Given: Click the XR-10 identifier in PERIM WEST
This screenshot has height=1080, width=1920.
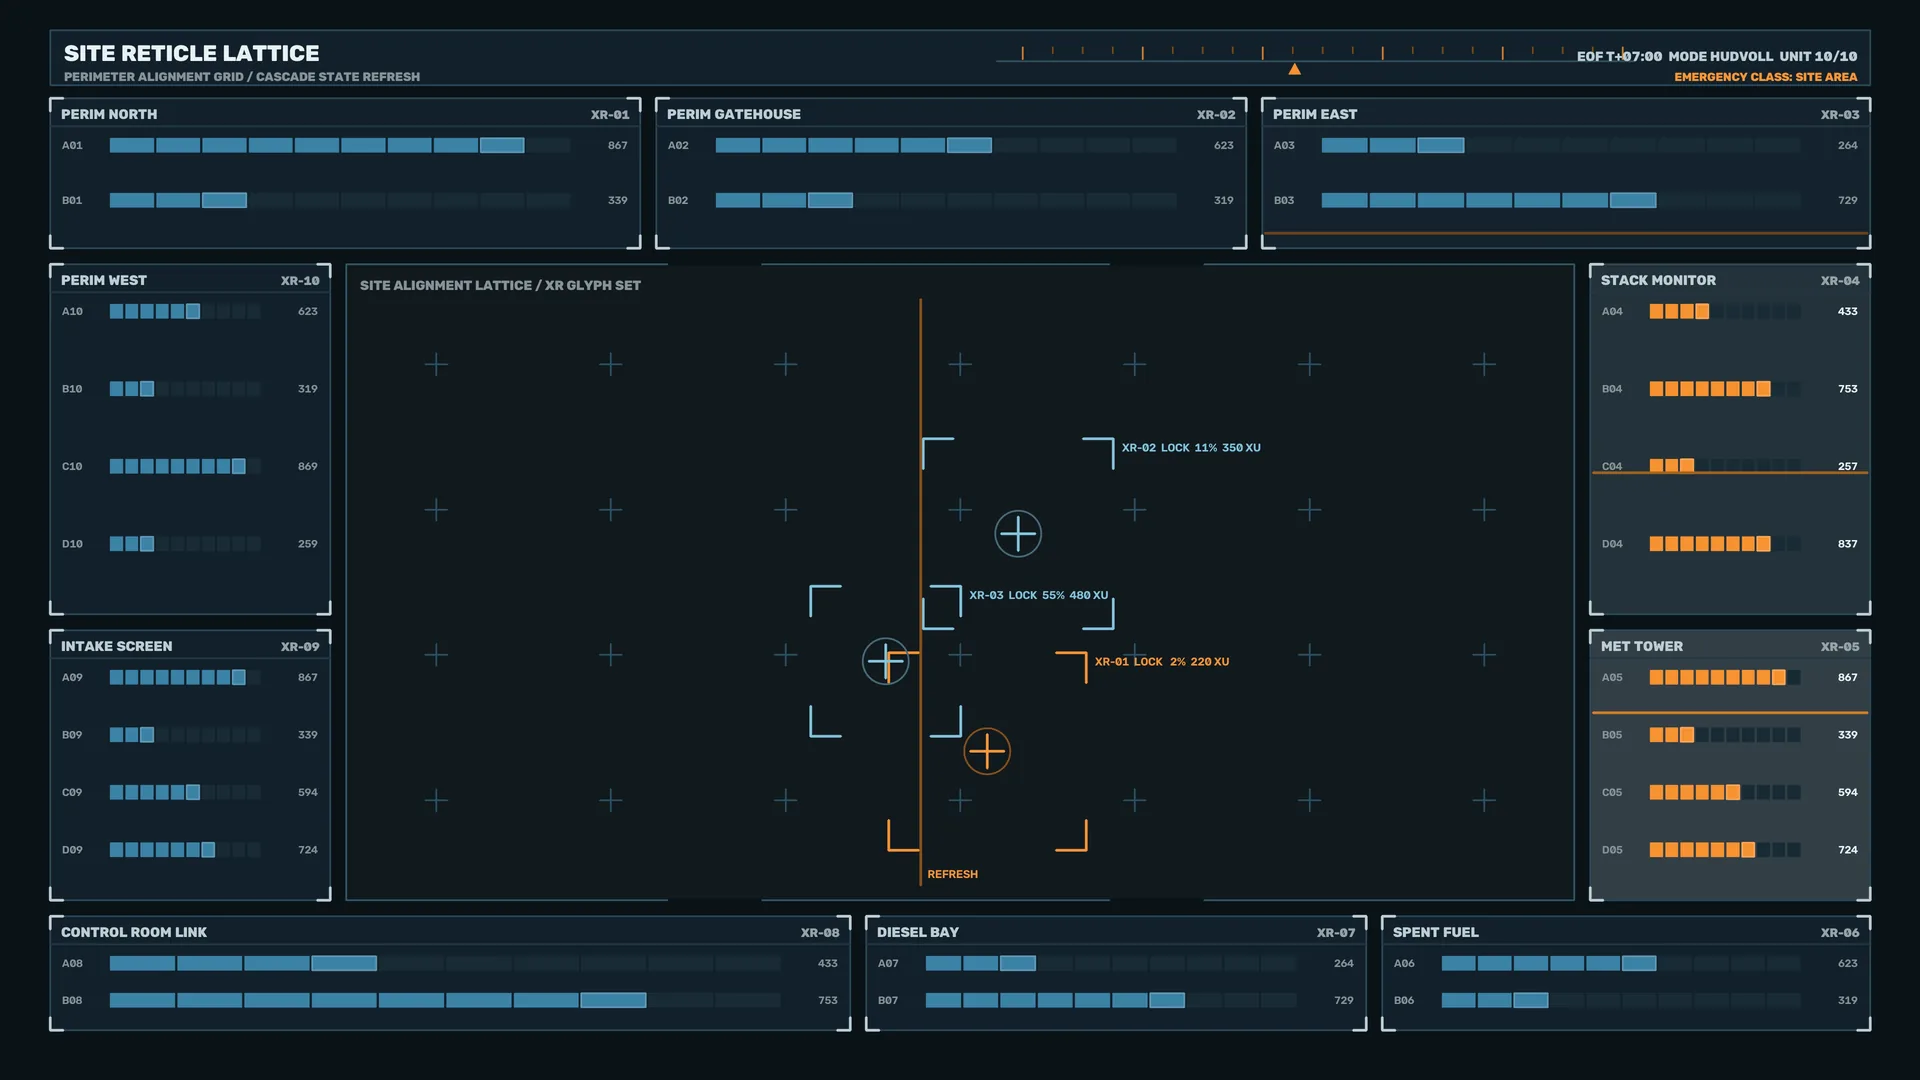Looking at the screenshot, I should point(300,281).
